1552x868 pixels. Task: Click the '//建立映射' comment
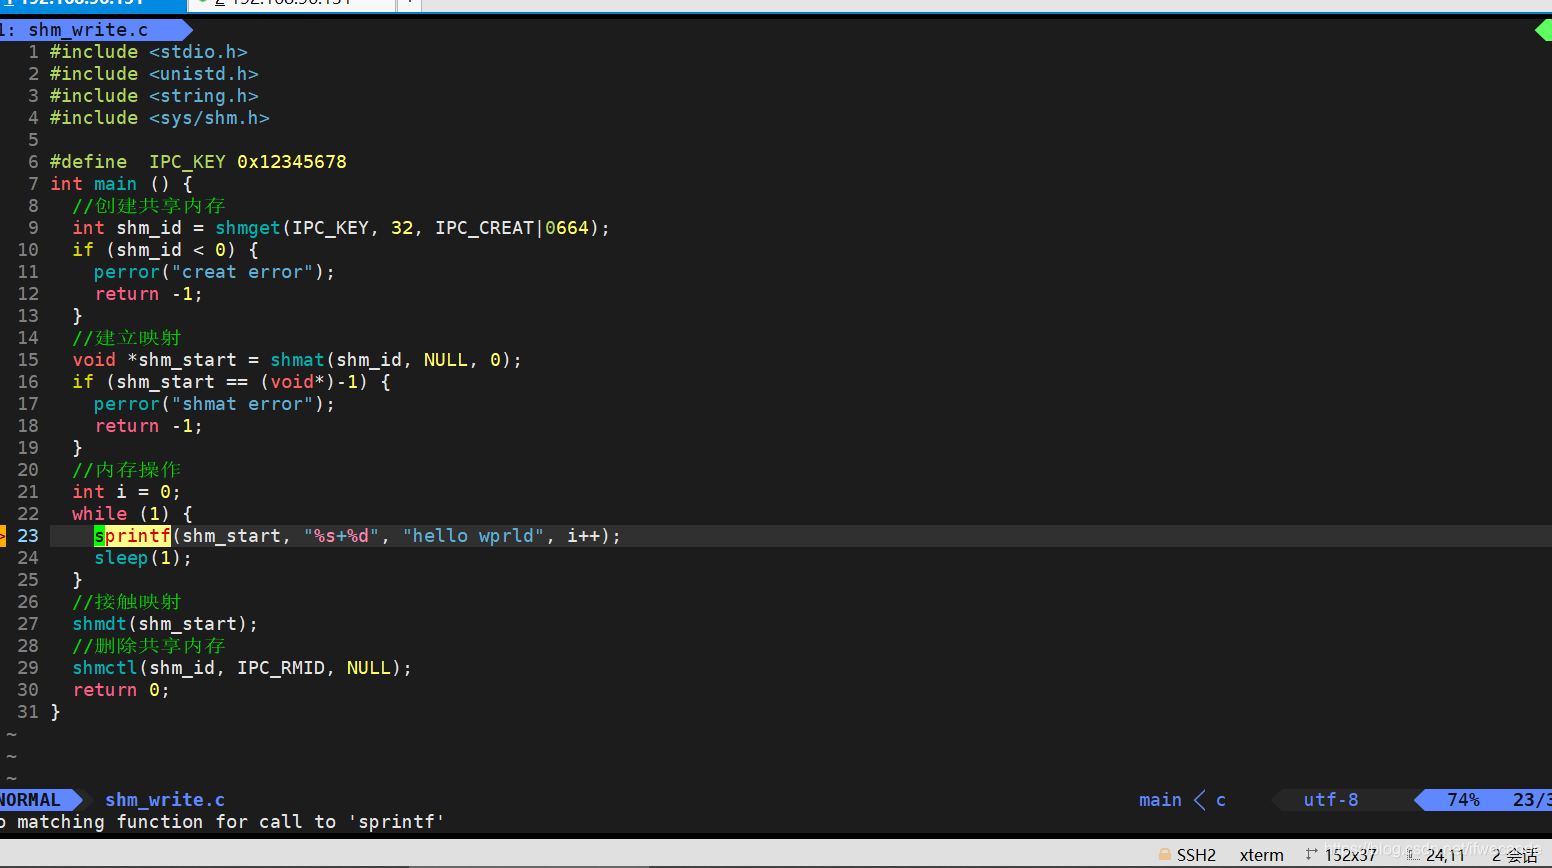point(127,338)
